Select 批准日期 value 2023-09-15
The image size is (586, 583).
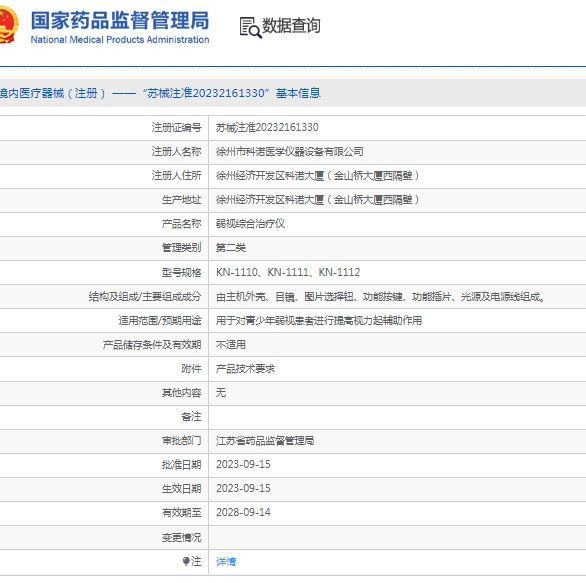[x=243, y=465]
